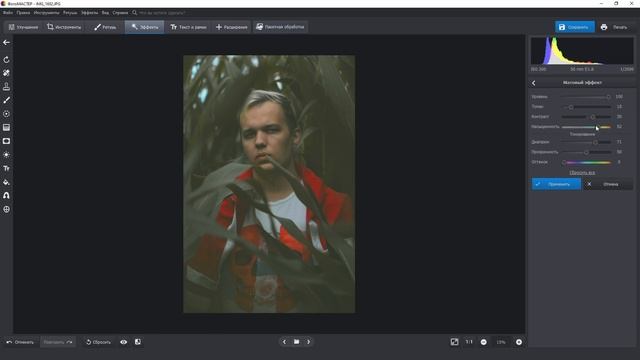Screen dimensions: 640x360
Task: Select the correction brush tool icon
Action: tap(6, 100)
